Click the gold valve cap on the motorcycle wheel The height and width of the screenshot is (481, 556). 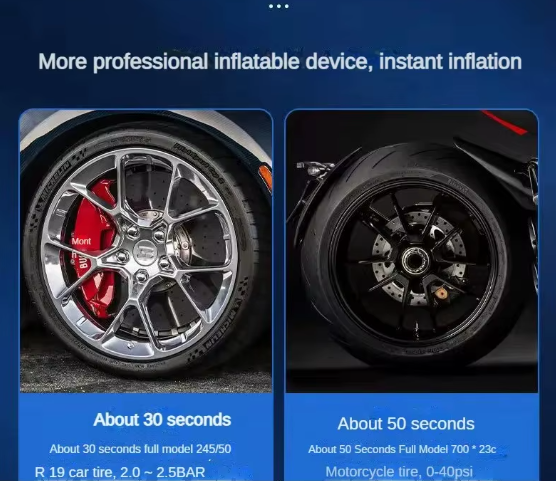(441, 294)
